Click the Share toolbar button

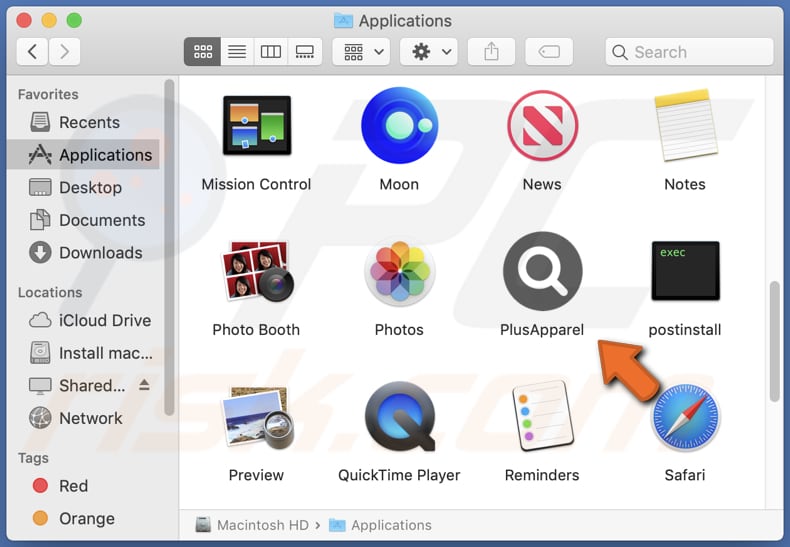pos(491,51)
